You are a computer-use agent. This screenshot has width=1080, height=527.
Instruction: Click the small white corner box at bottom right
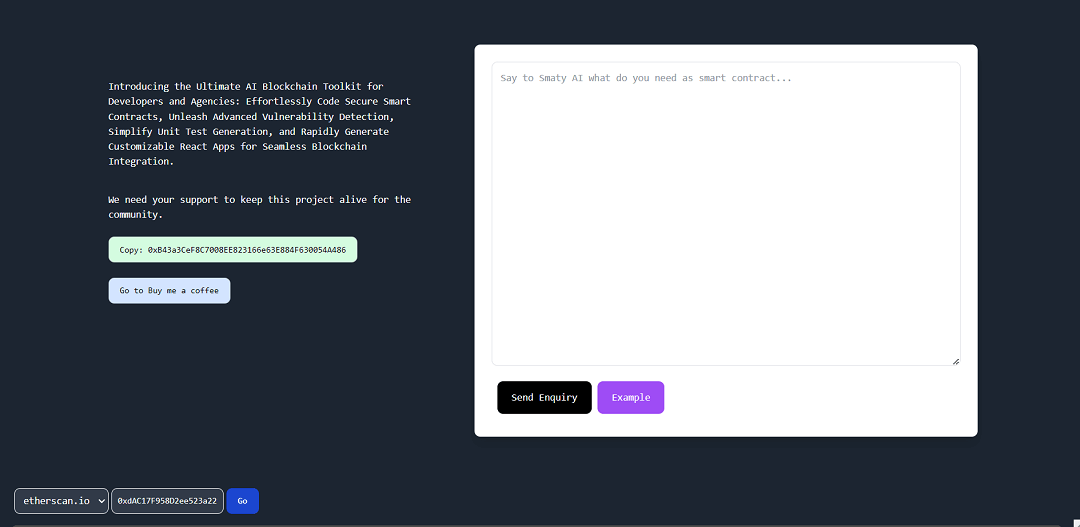pos(1077,523)
